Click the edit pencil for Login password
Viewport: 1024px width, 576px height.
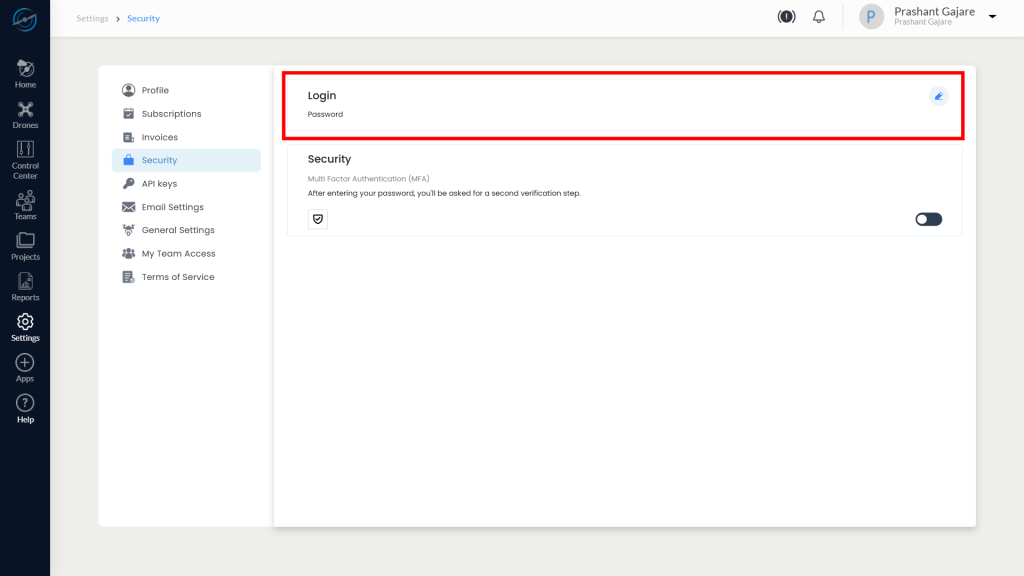(938, 96)
